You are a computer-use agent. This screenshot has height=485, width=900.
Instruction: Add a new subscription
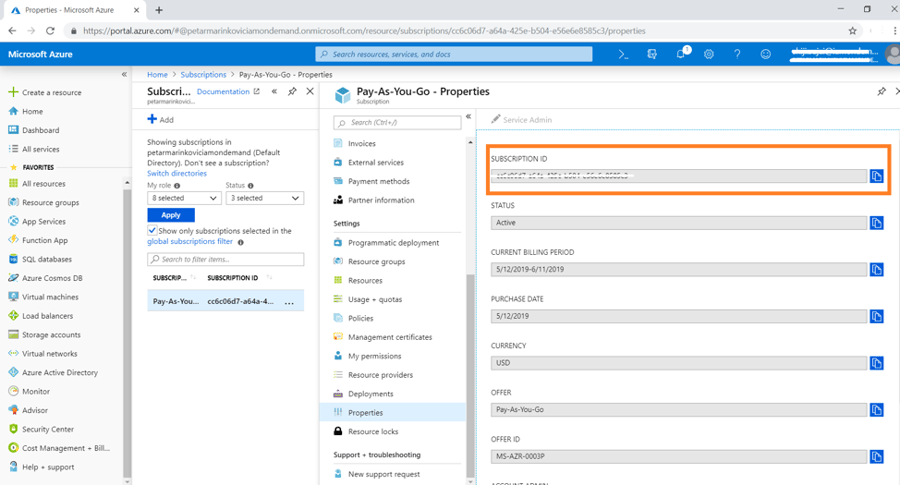pyautogui.click(x=160, y=120)
